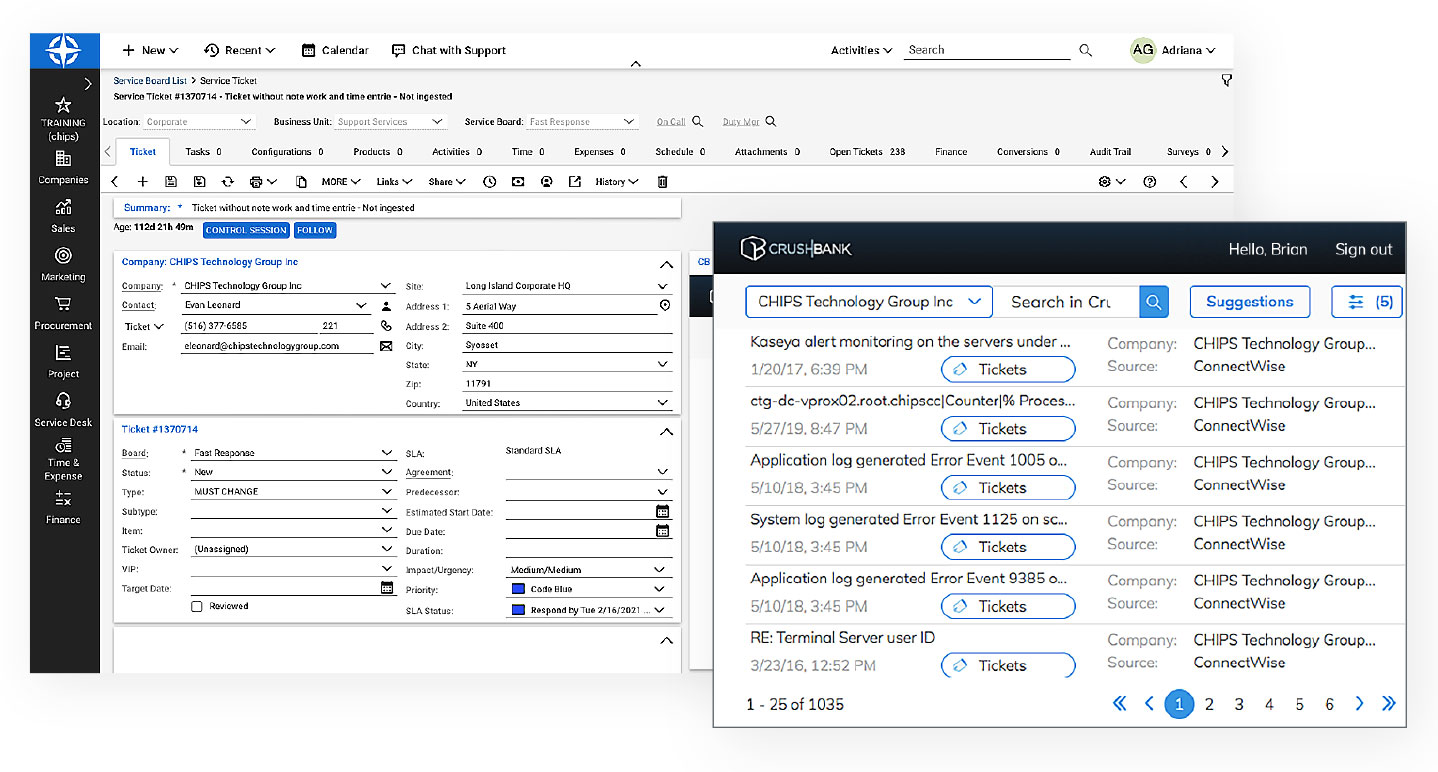1438x772 pixels.
Task: Click the Search in CrushBank input field
Action: (x=1066, y=302)
